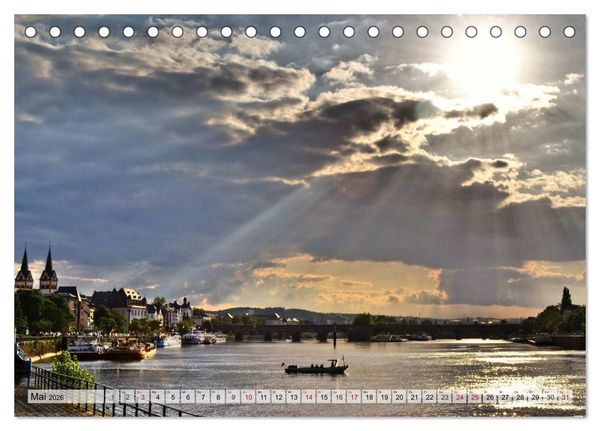Select the red day 17 cell
Viewport: 600px width, 431px height.
click(x=354, y=397)
